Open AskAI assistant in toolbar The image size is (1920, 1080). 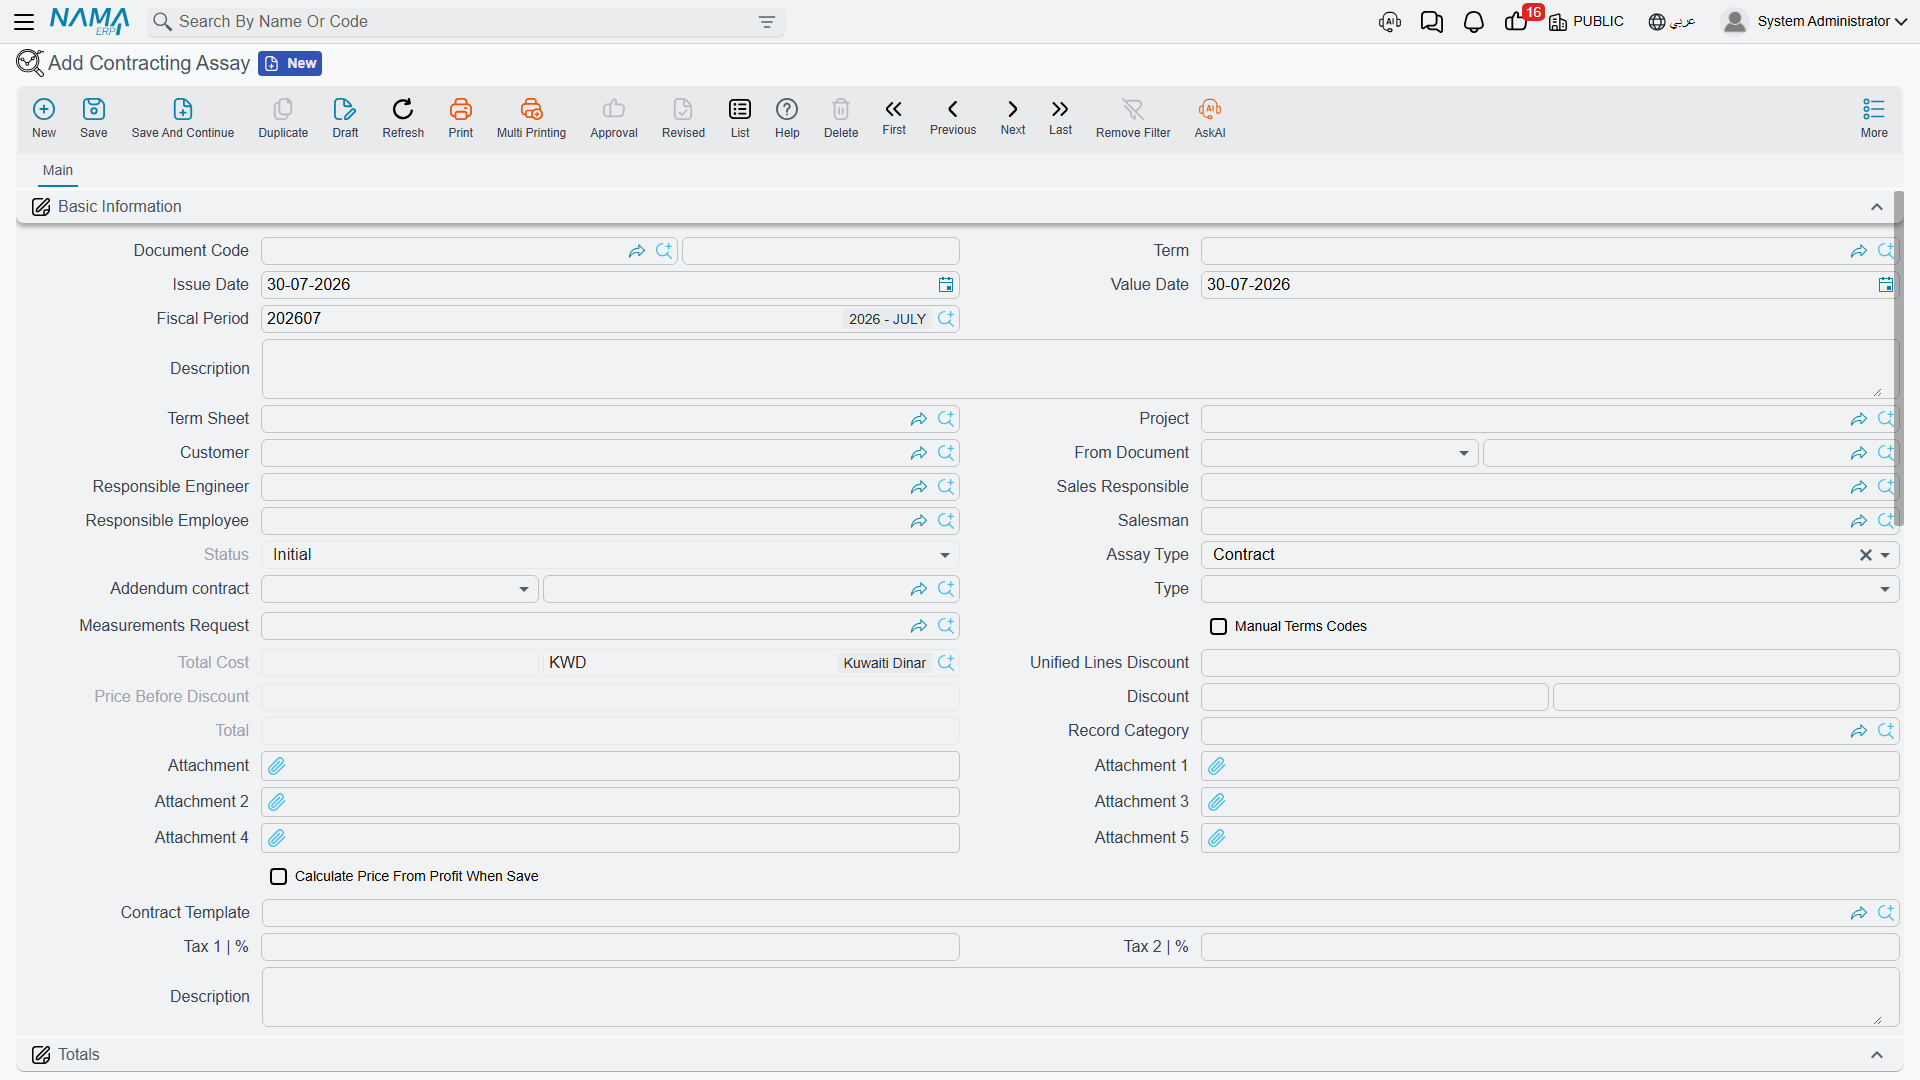click(x=1210, y=109)
